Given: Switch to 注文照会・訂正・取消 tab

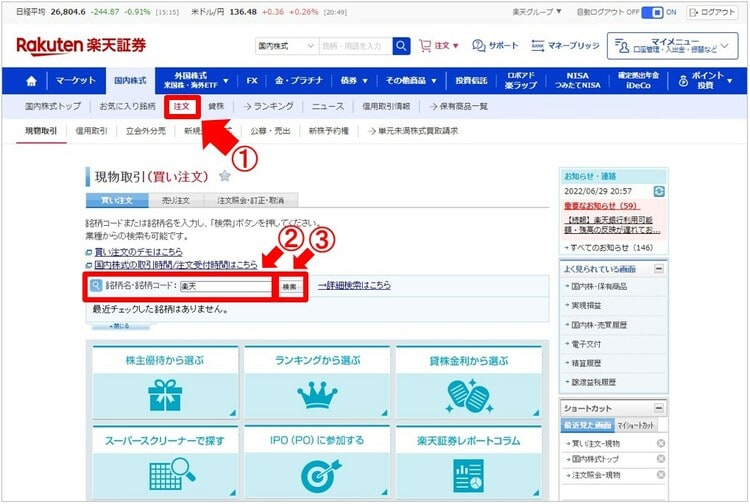Looking at the screenshot, I should [x=251, y=200].
